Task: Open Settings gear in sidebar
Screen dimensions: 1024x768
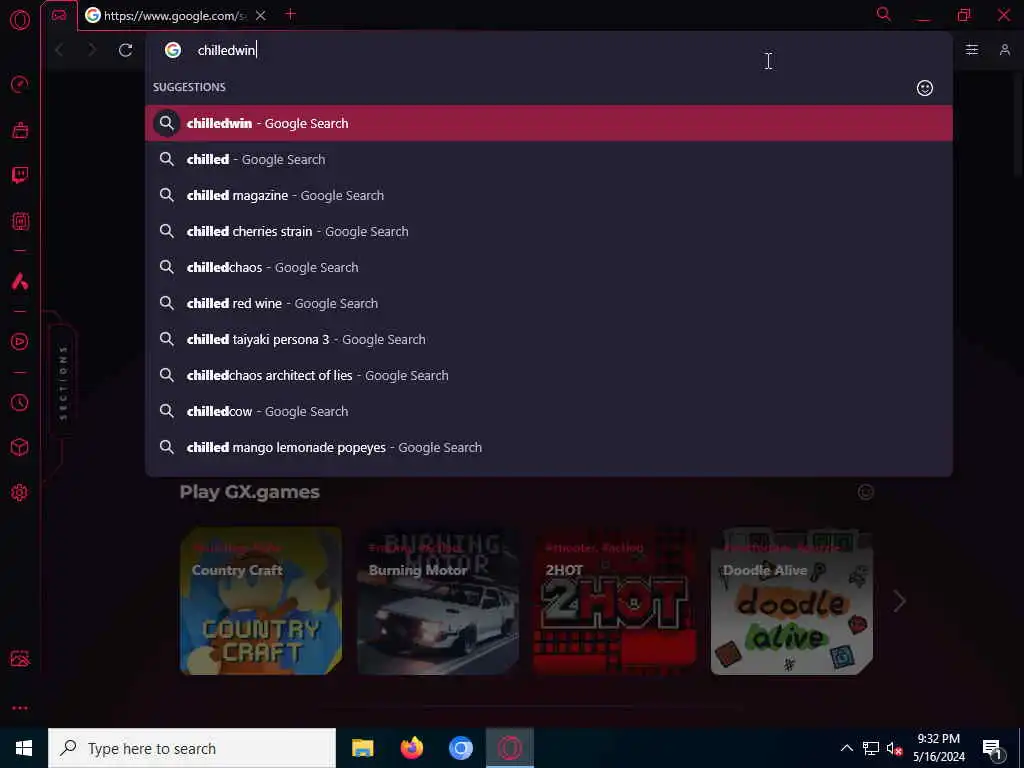Action: tap(20, 492)
